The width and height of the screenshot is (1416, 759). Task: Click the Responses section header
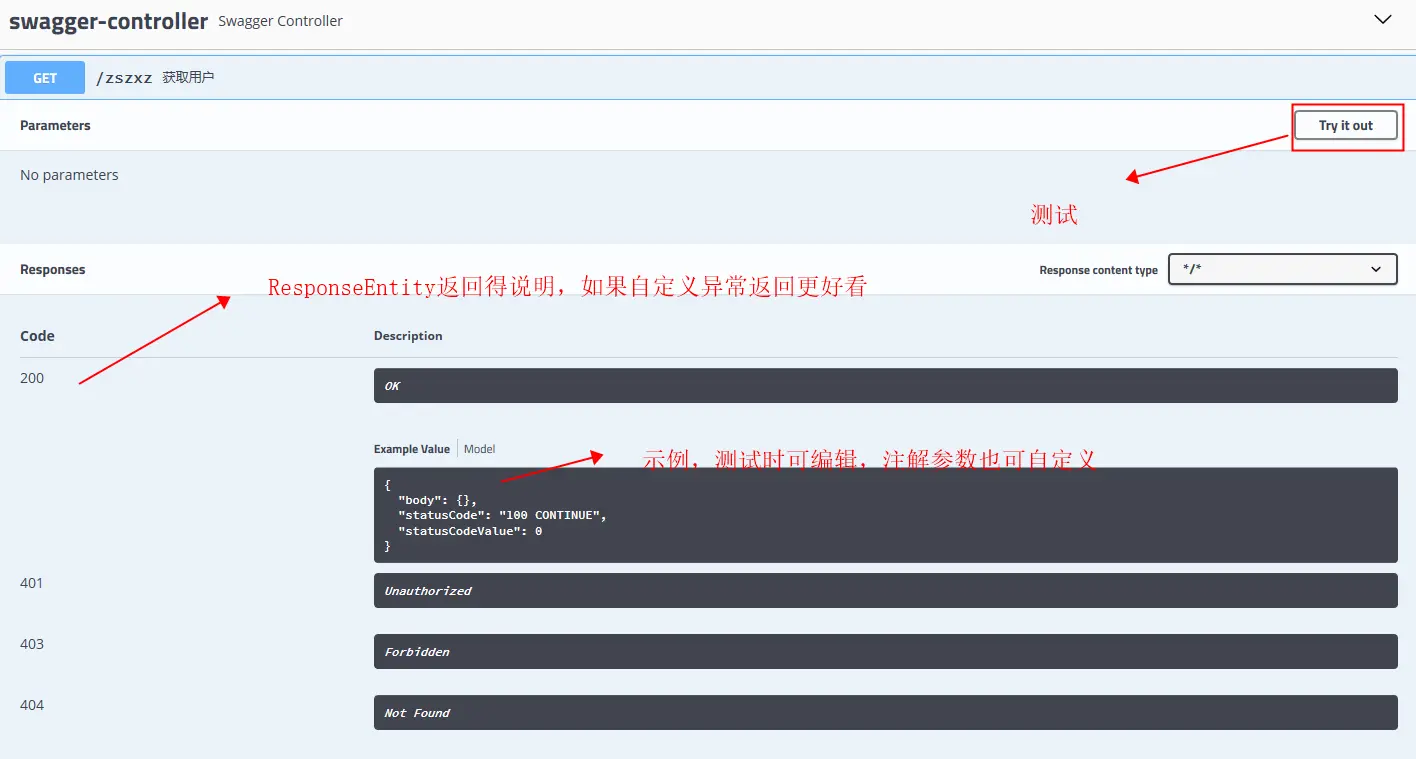coord(53,269)
